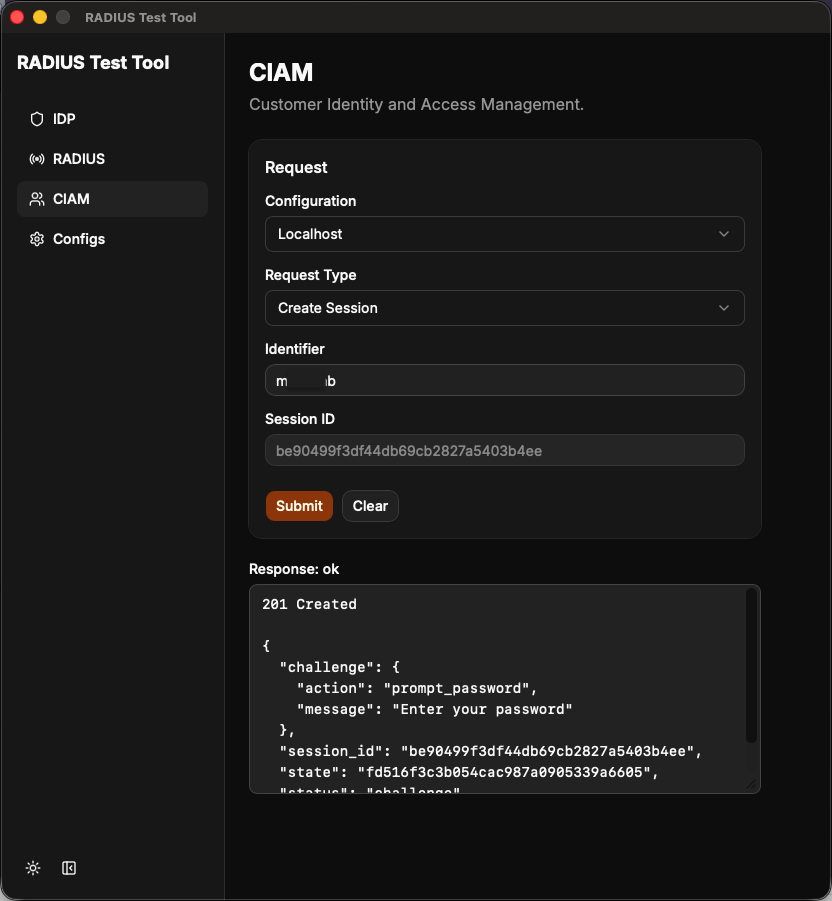Image resolution: width=832 pixels, height=901 pixels.
Task: Click the Configs gear icon
Action: pos(37,239)
